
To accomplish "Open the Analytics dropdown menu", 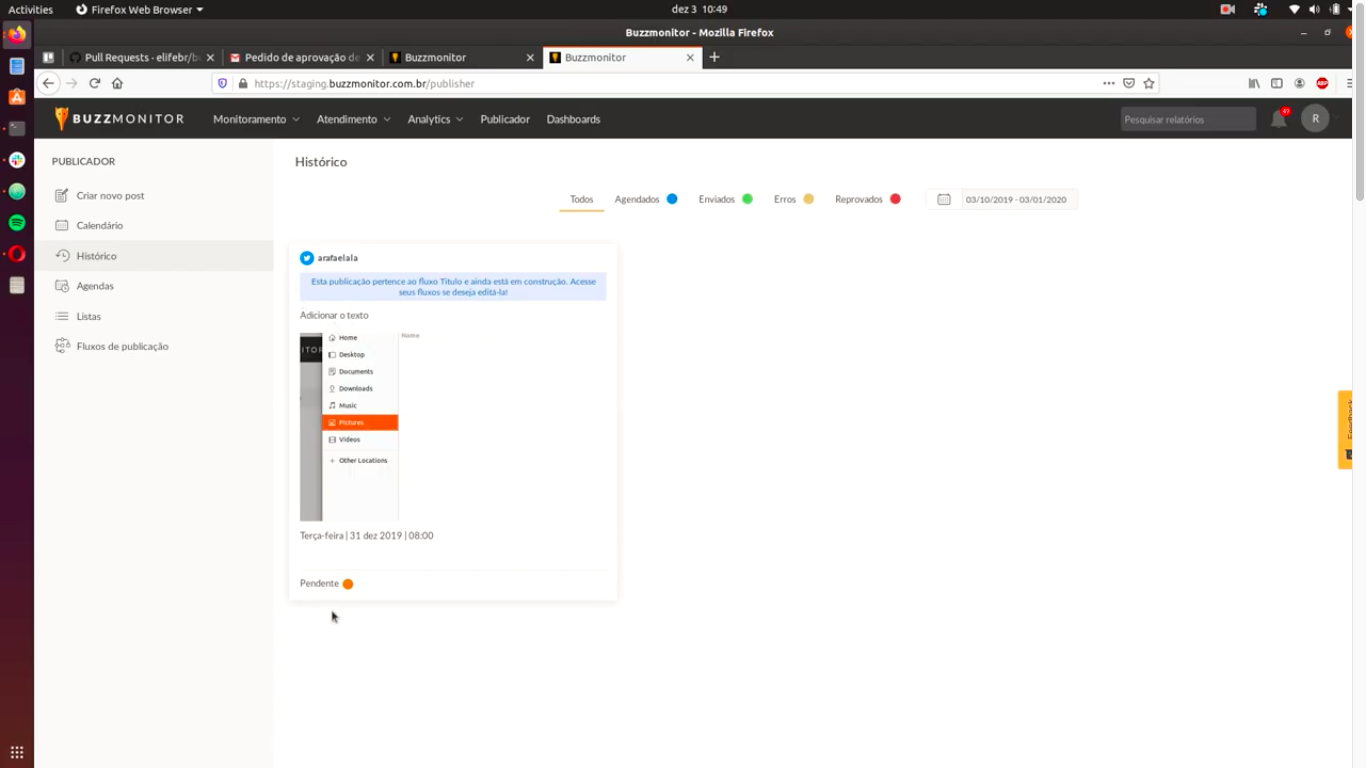I will click(435, 119).
